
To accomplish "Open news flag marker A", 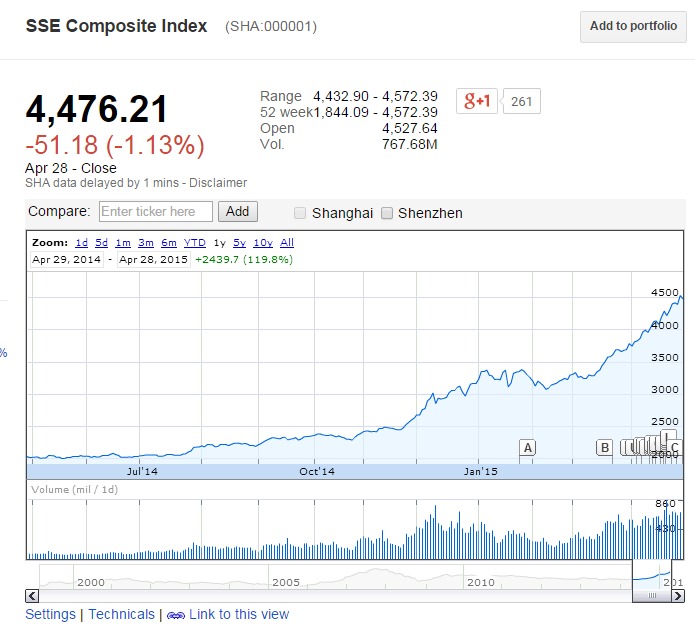I will tap(527, 447).
